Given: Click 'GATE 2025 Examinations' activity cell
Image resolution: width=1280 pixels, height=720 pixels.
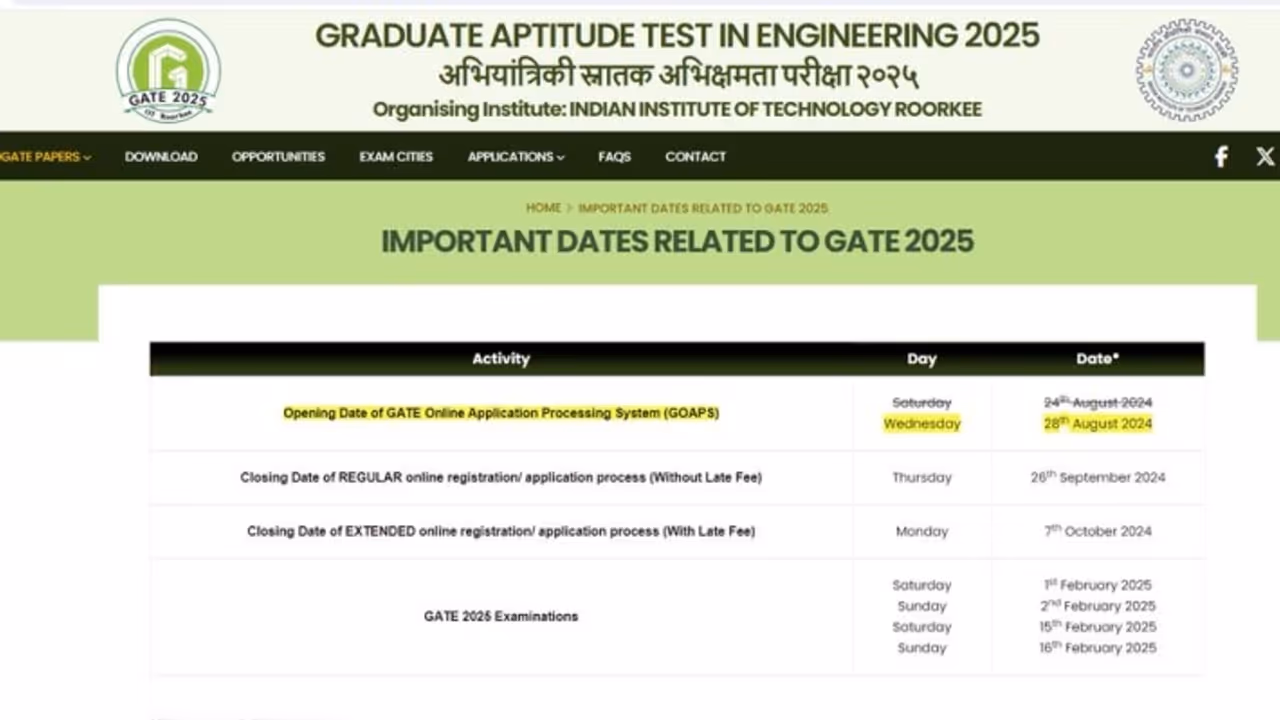Looking at the screenshot, I should click(x=501, y=617).
